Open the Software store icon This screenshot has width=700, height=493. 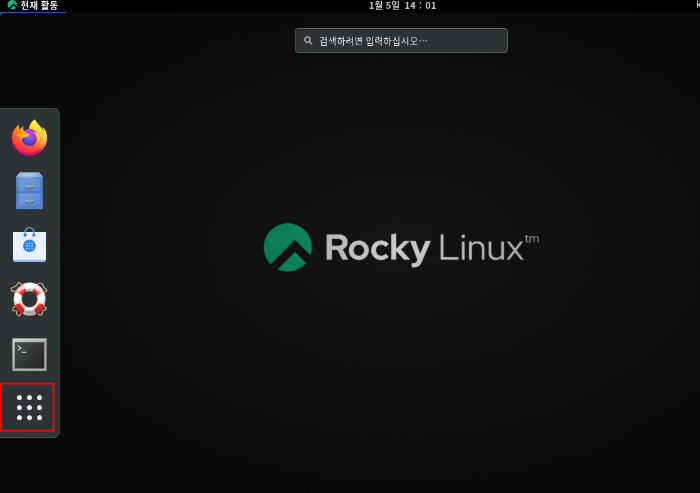coord(29,245)
